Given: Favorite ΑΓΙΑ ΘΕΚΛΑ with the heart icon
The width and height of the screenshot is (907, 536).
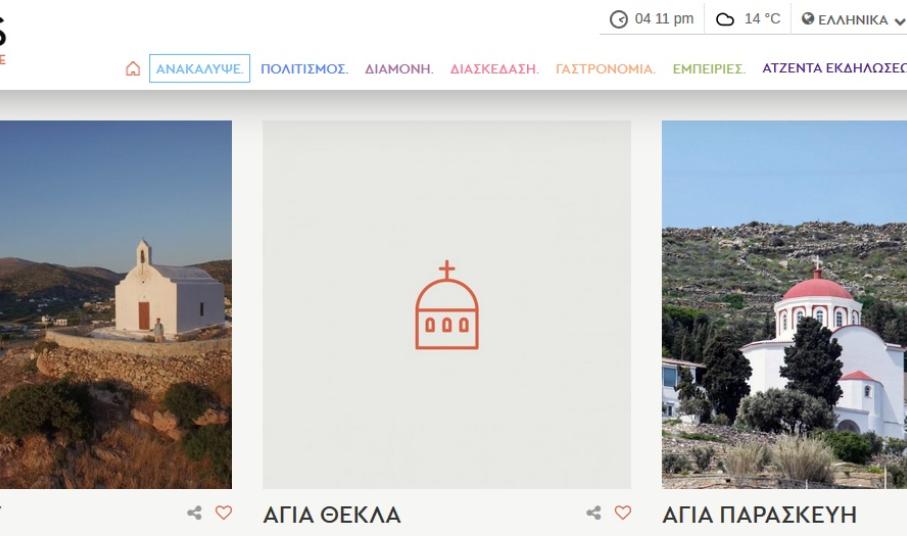Looking at the screenshot, I should (623, 513).
